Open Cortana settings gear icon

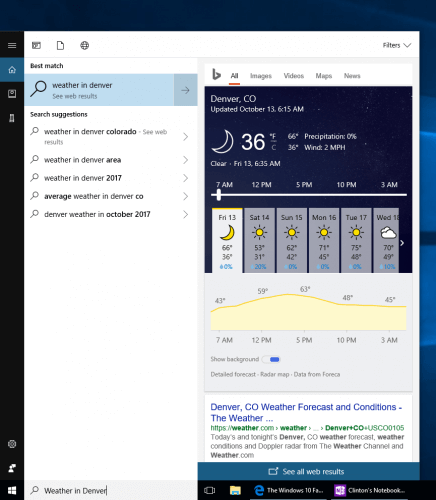(x=12, y=444)
